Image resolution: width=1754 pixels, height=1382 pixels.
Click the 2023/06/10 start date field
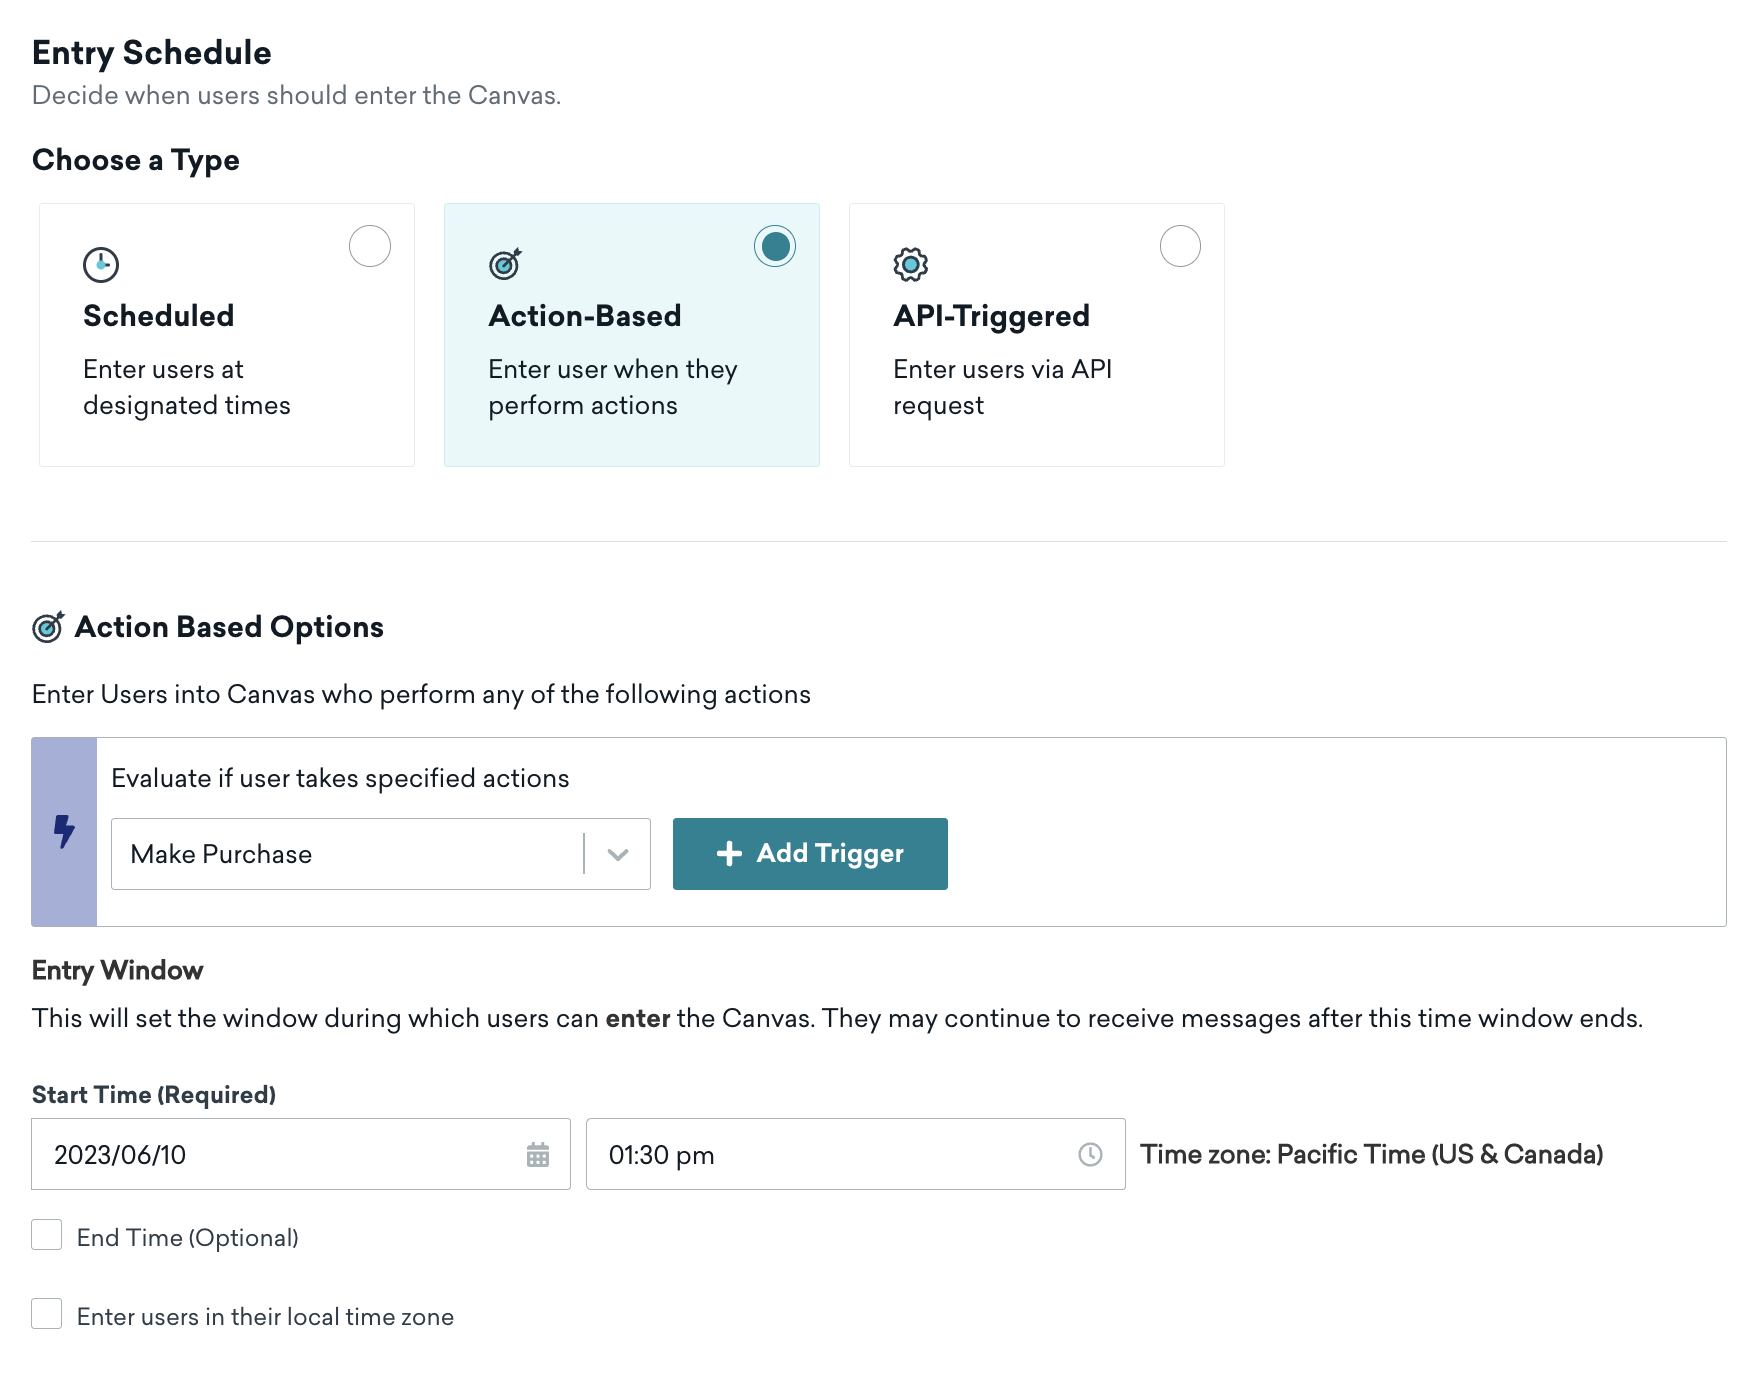pyautogui.click(x=280, y=1155)
